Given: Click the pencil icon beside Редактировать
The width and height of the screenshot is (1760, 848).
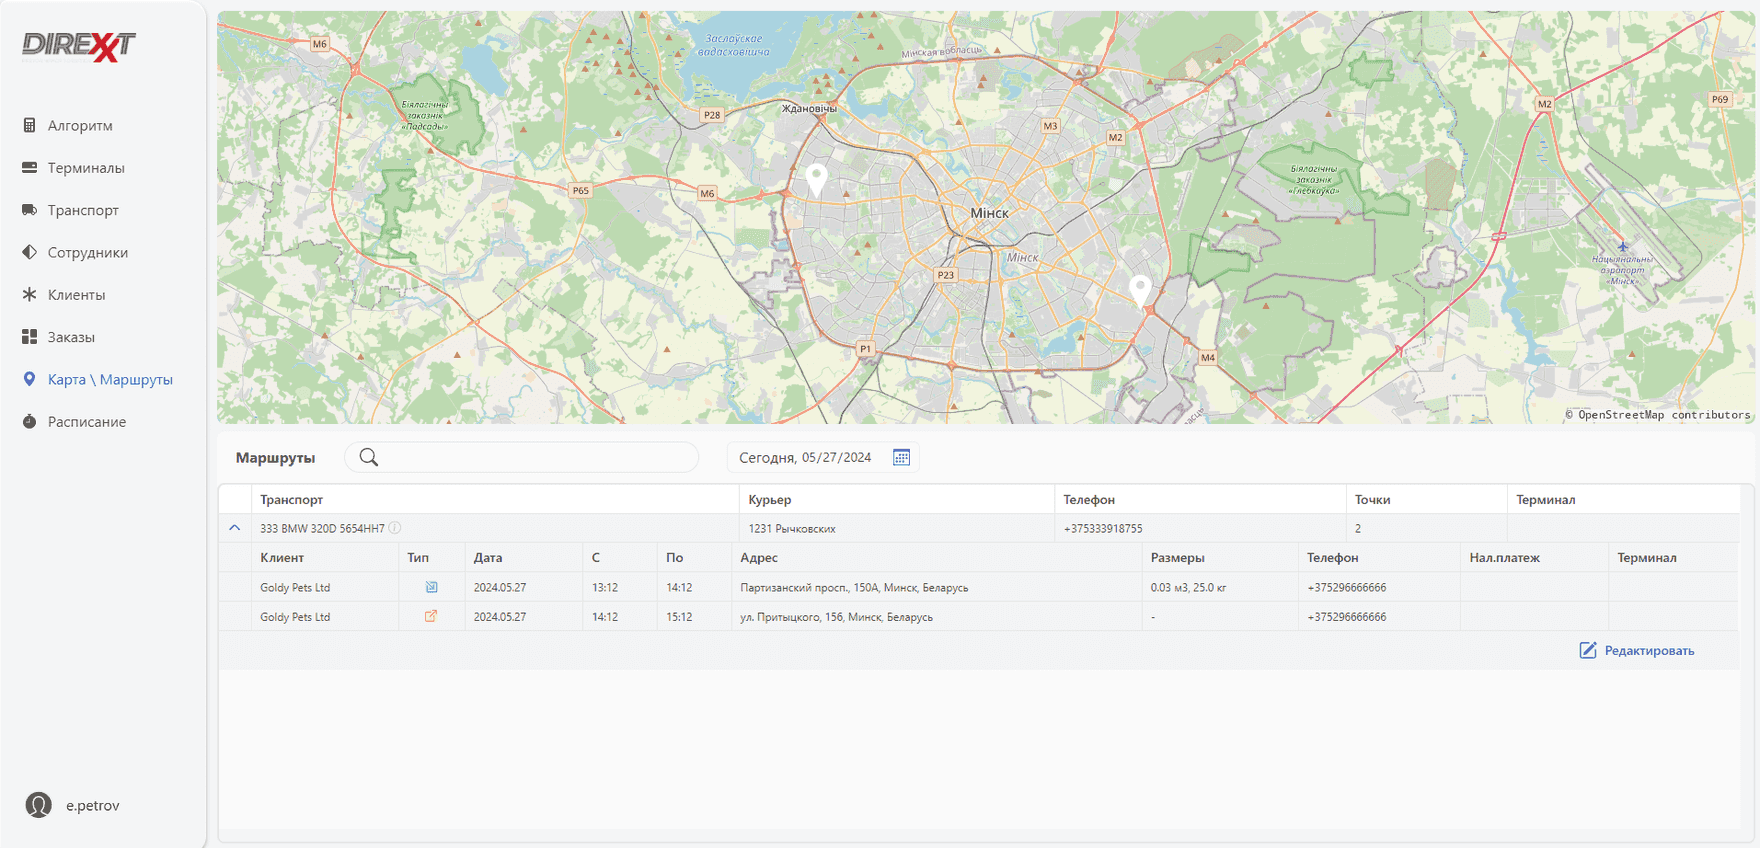Looking at the screenshot, I should point(1588,650).
